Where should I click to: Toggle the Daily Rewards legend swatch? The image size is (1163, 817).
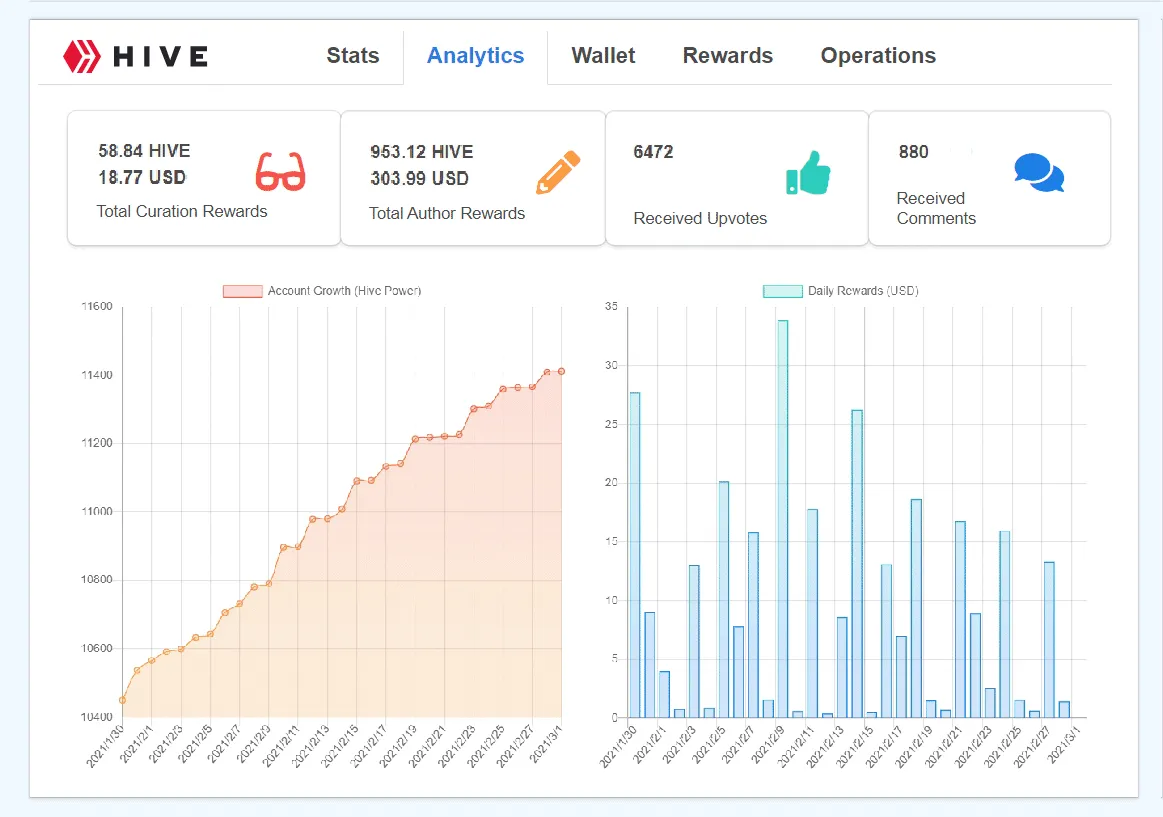tap(783, 291)
